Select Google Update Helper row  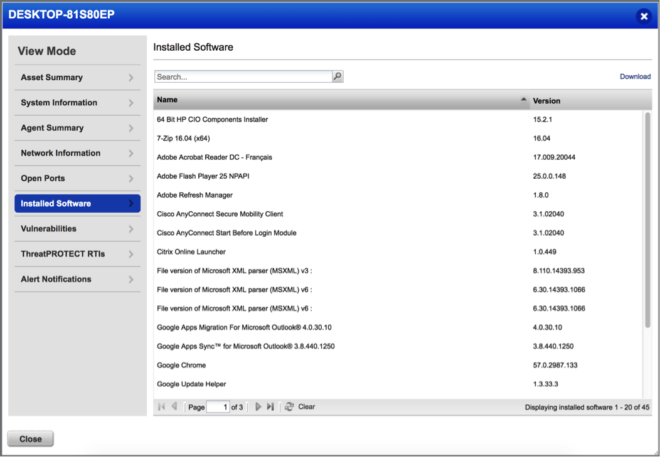tap(398, 384)
